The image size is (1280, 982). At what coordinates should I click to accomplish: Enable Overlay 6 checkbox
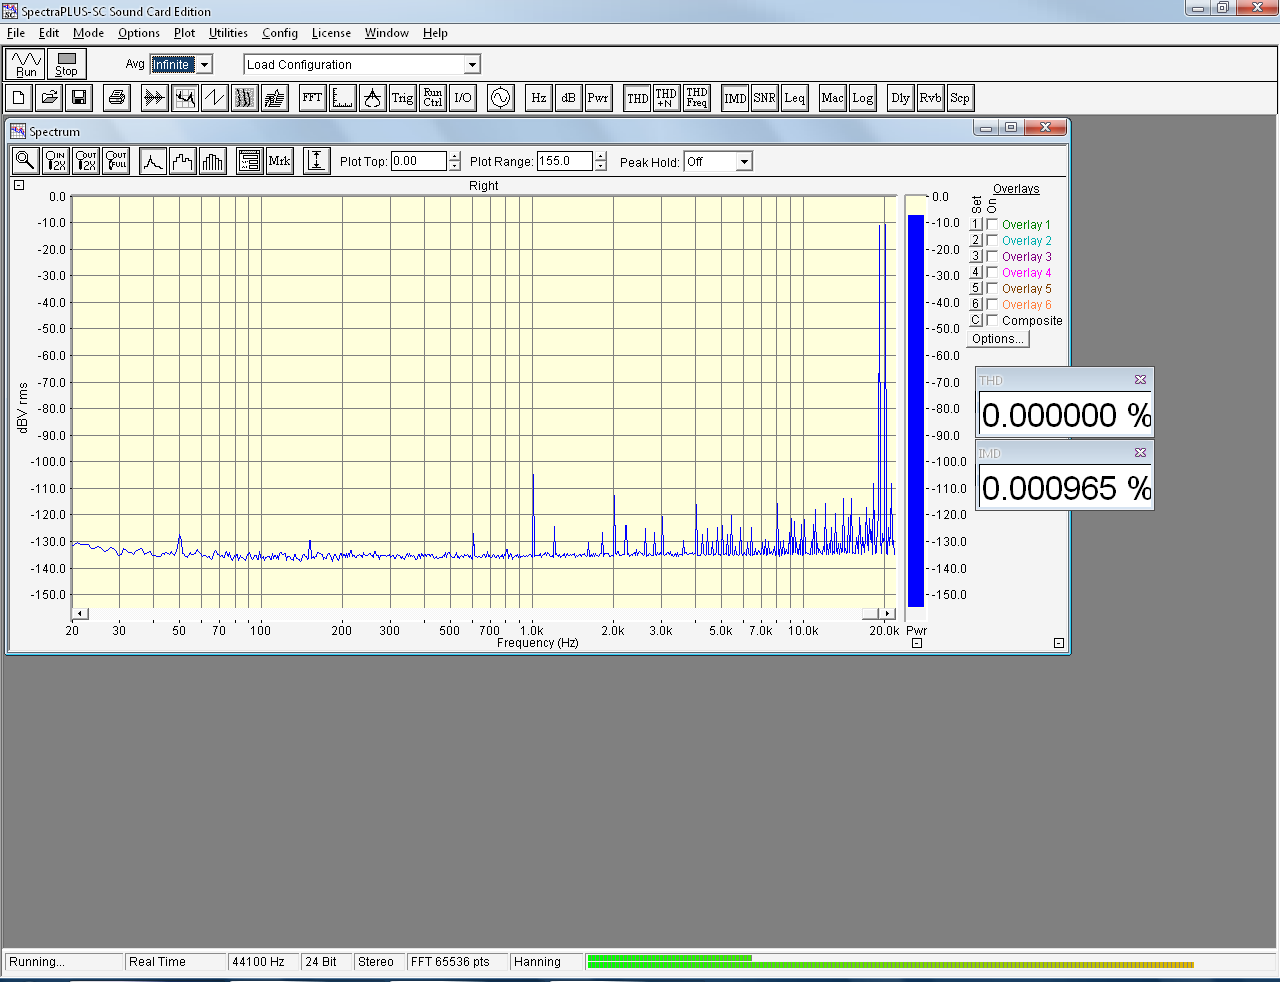pyautogui.click(x=992, y=305)
